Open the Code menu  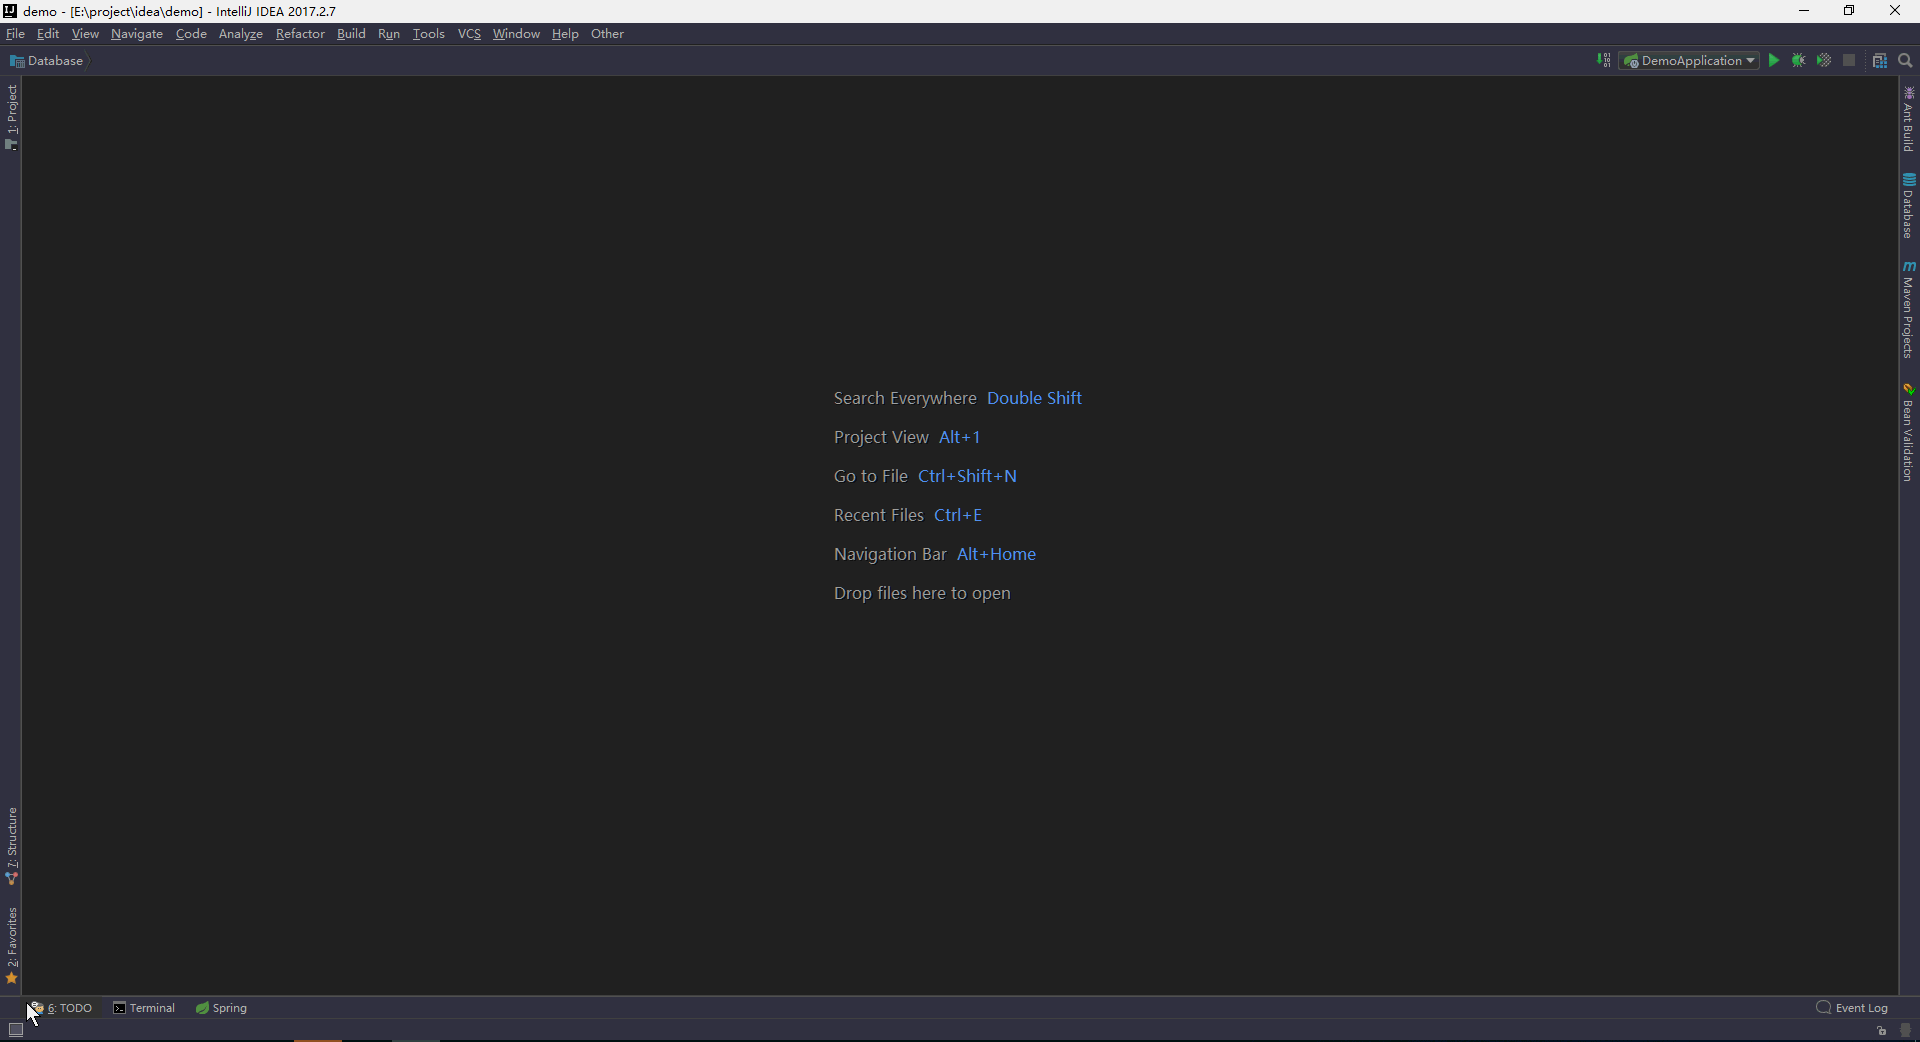click(191, 34)
